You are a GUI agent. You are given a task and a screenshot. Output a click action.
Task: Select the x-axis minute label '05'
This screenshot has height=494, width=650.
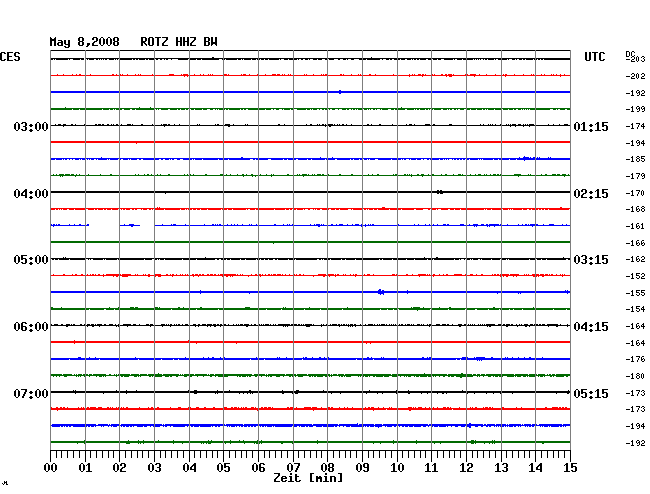pos(223,468)
